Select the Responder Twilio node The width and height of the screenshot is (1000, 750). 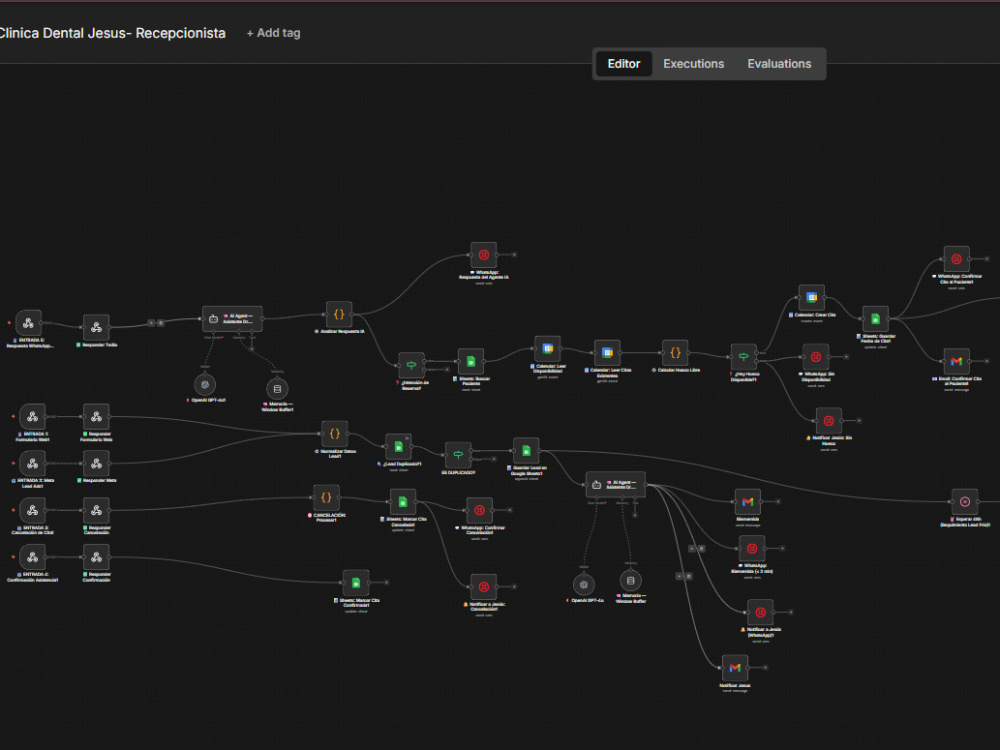click(96, 327)
